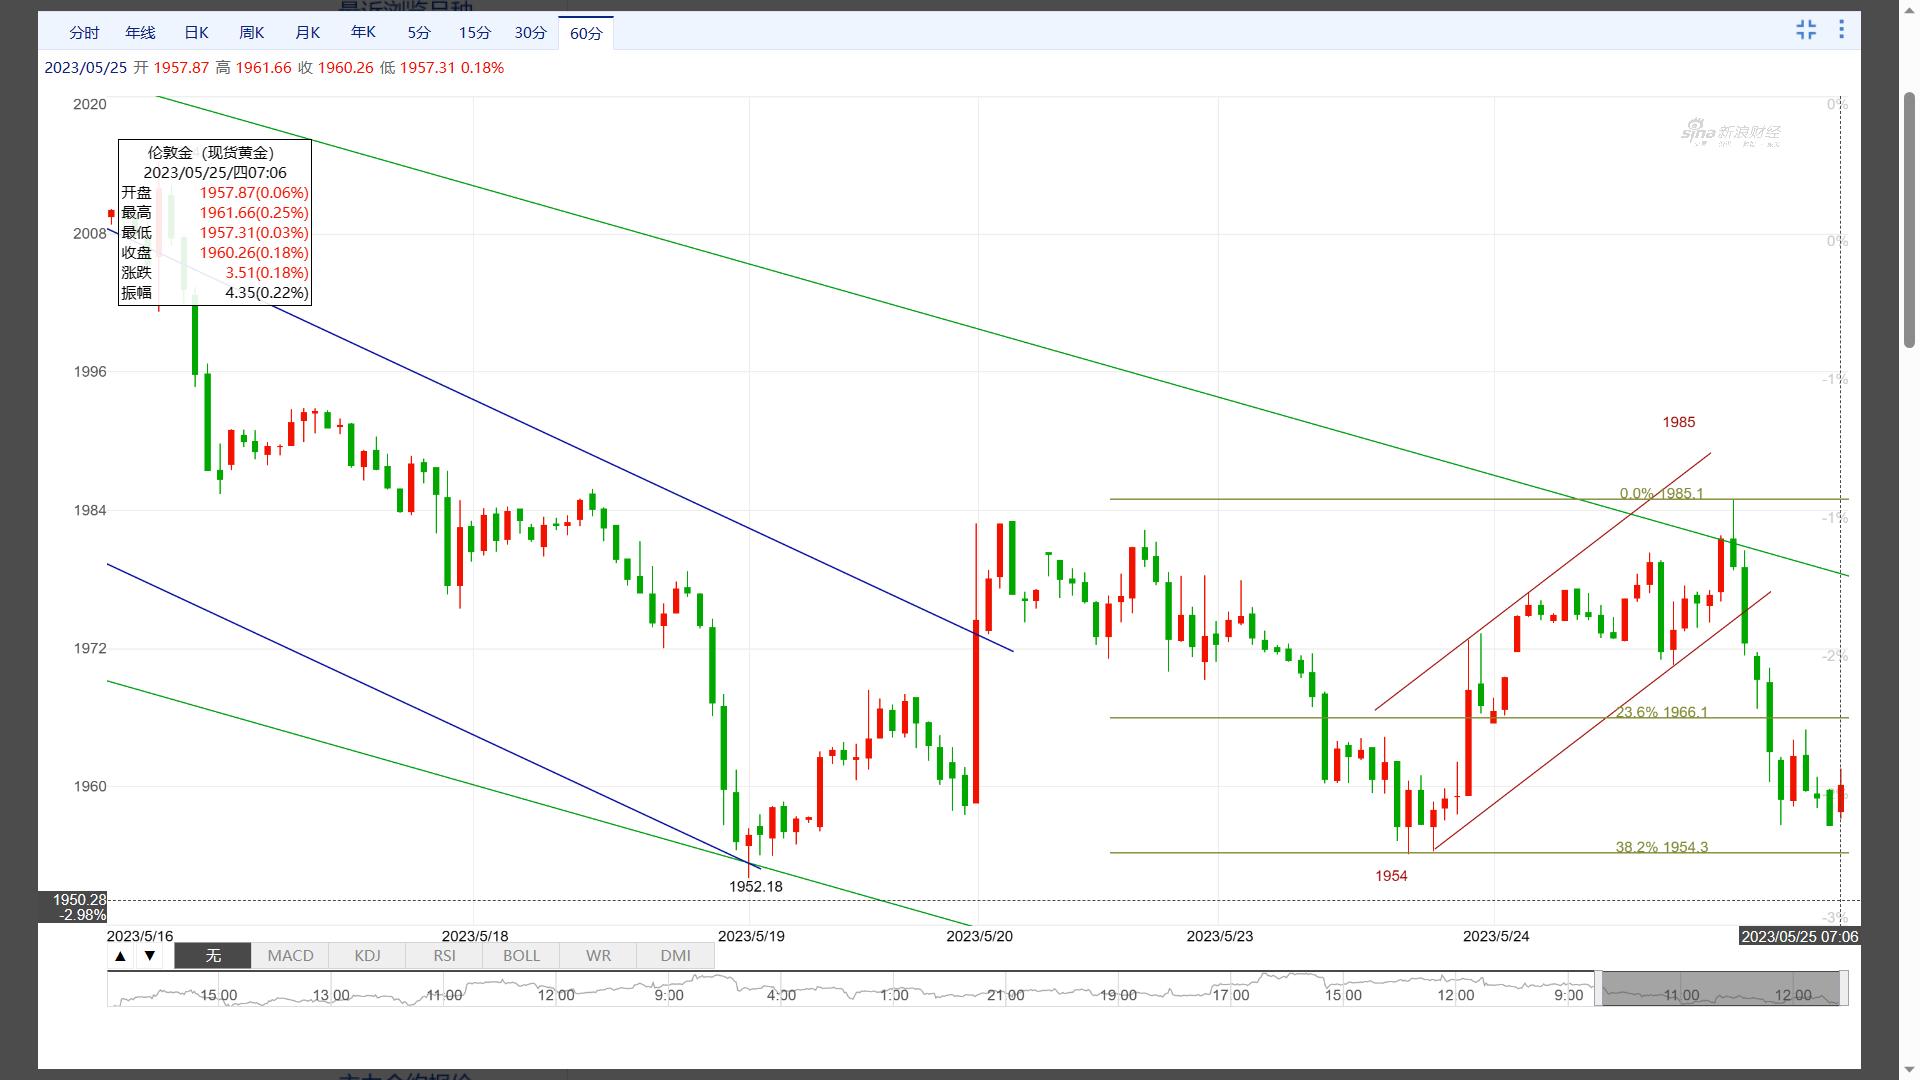The width and height of the screenshot is (1920, 1080).
Task: Click the up triangle arrow below chart
Action: point(120,956)
